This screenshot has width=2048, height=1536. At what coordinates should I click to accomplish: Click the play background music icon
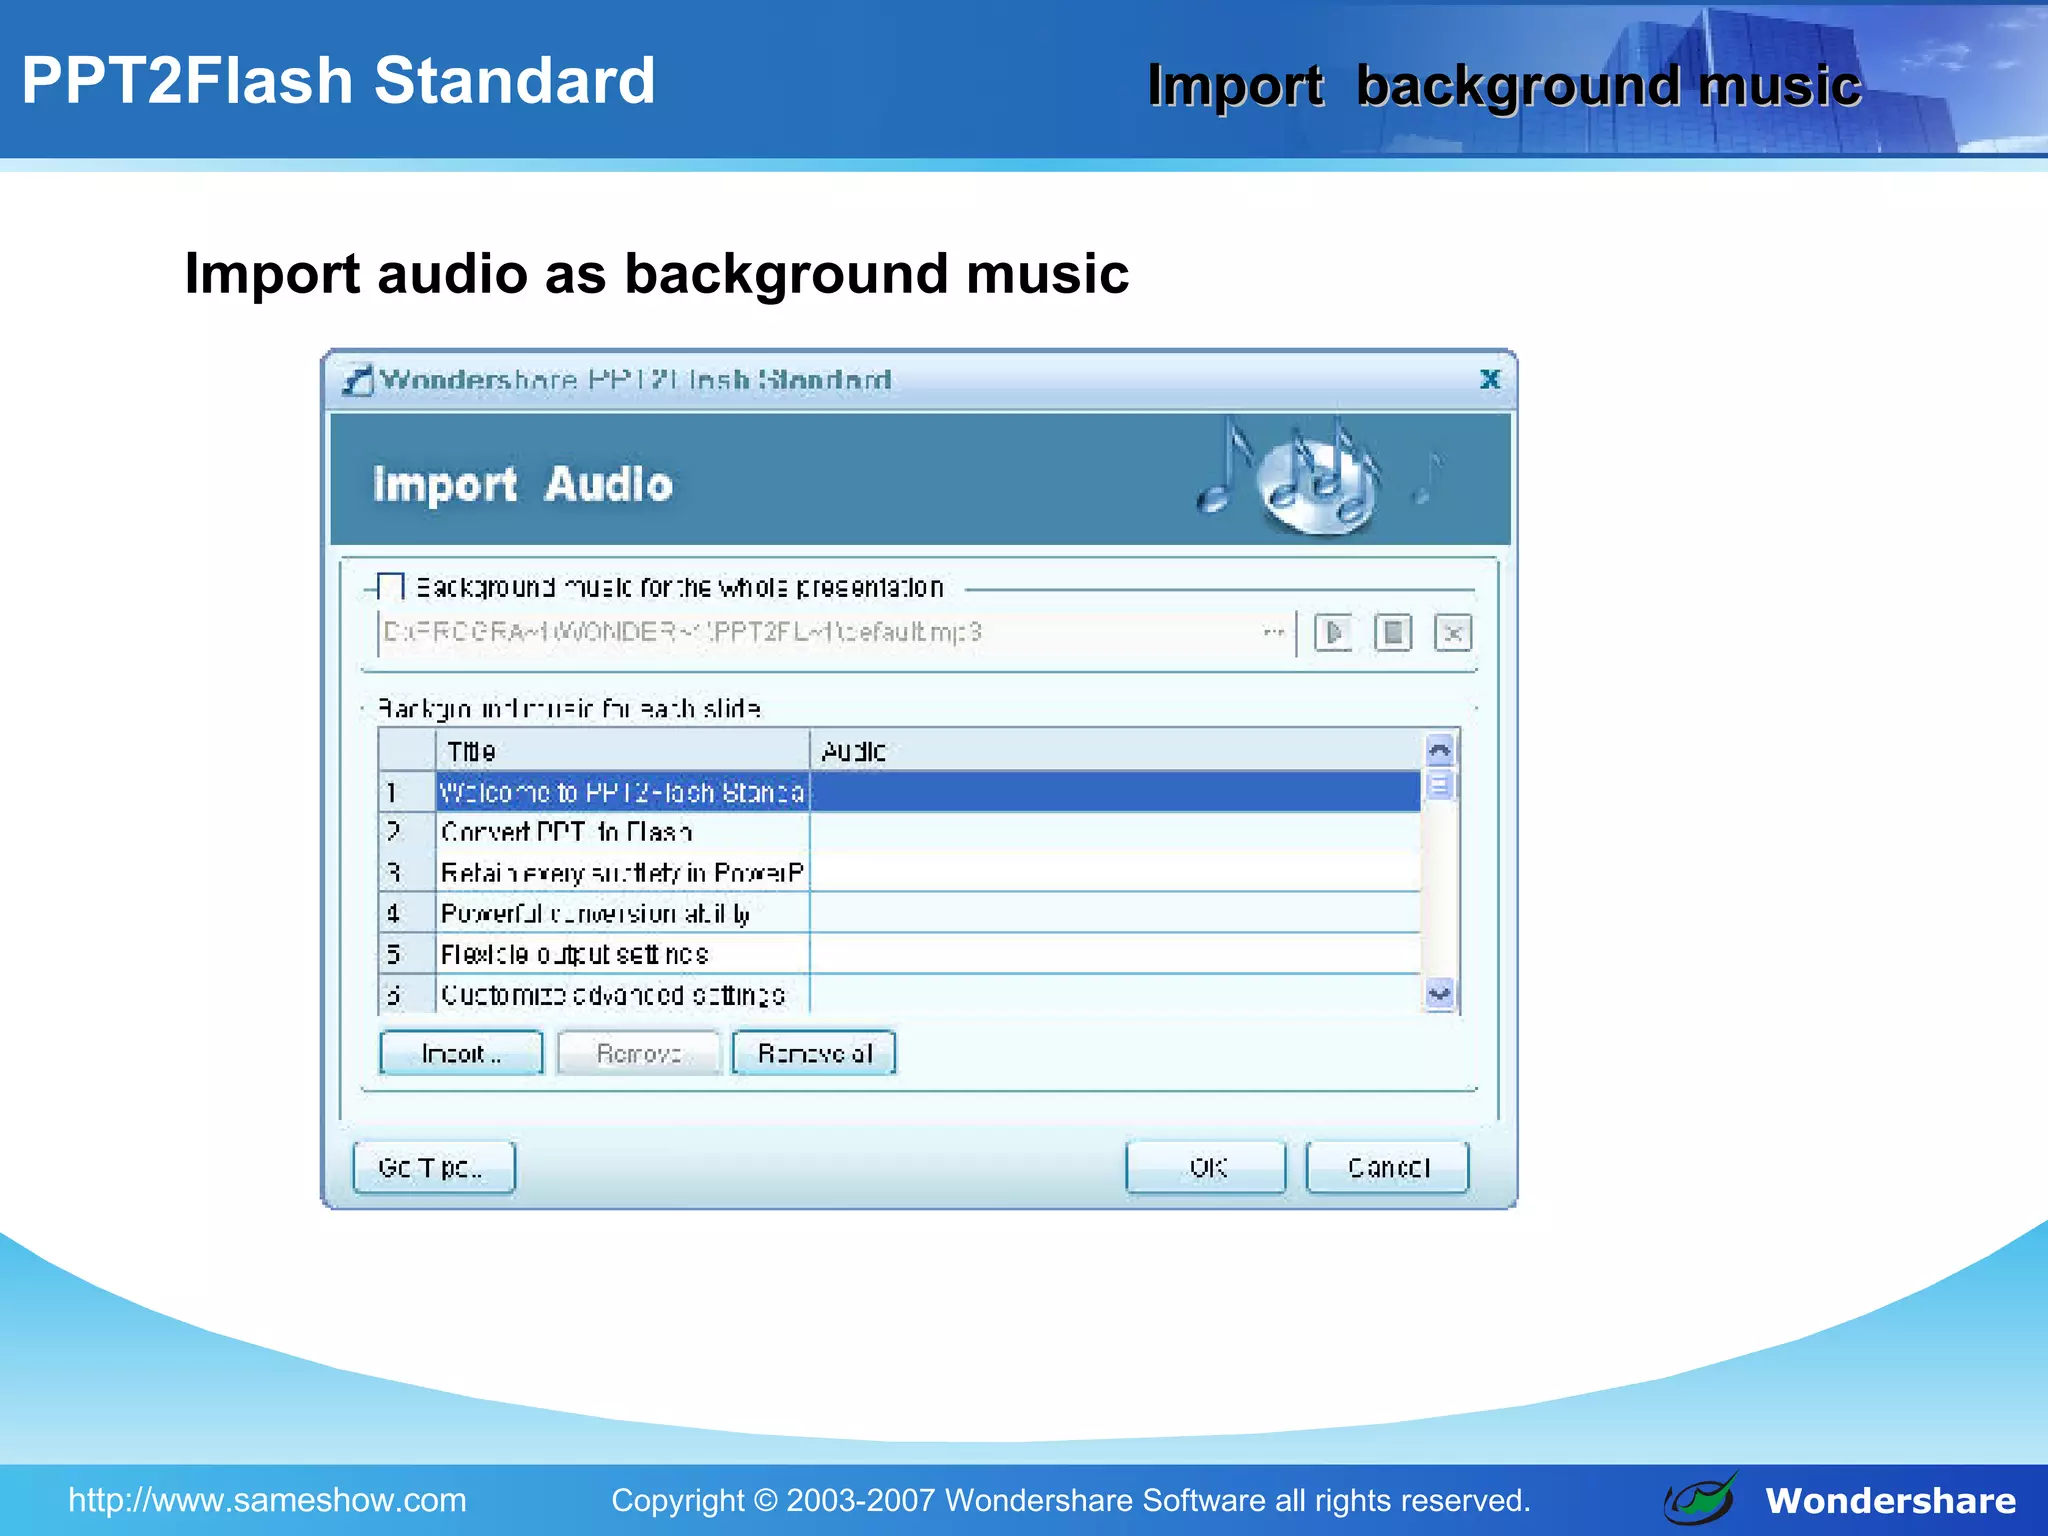[x=1333, y=633]
